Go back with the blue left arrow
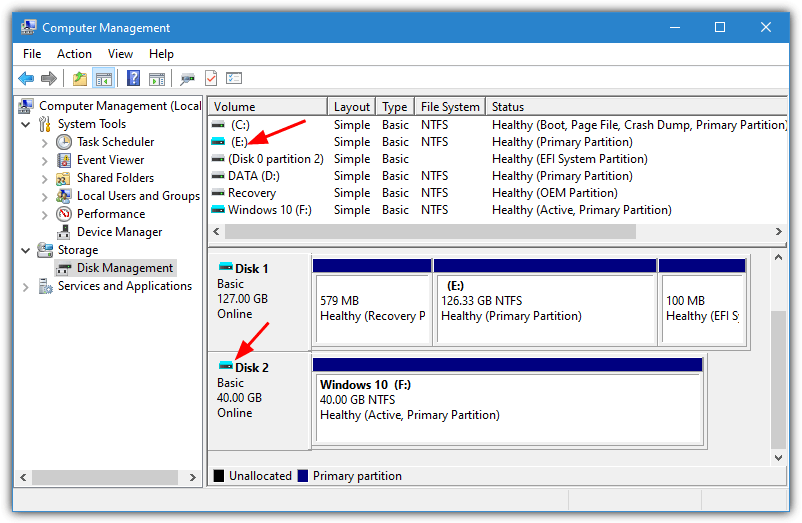This screenshot has height=523, width=802. click(26, 78)
